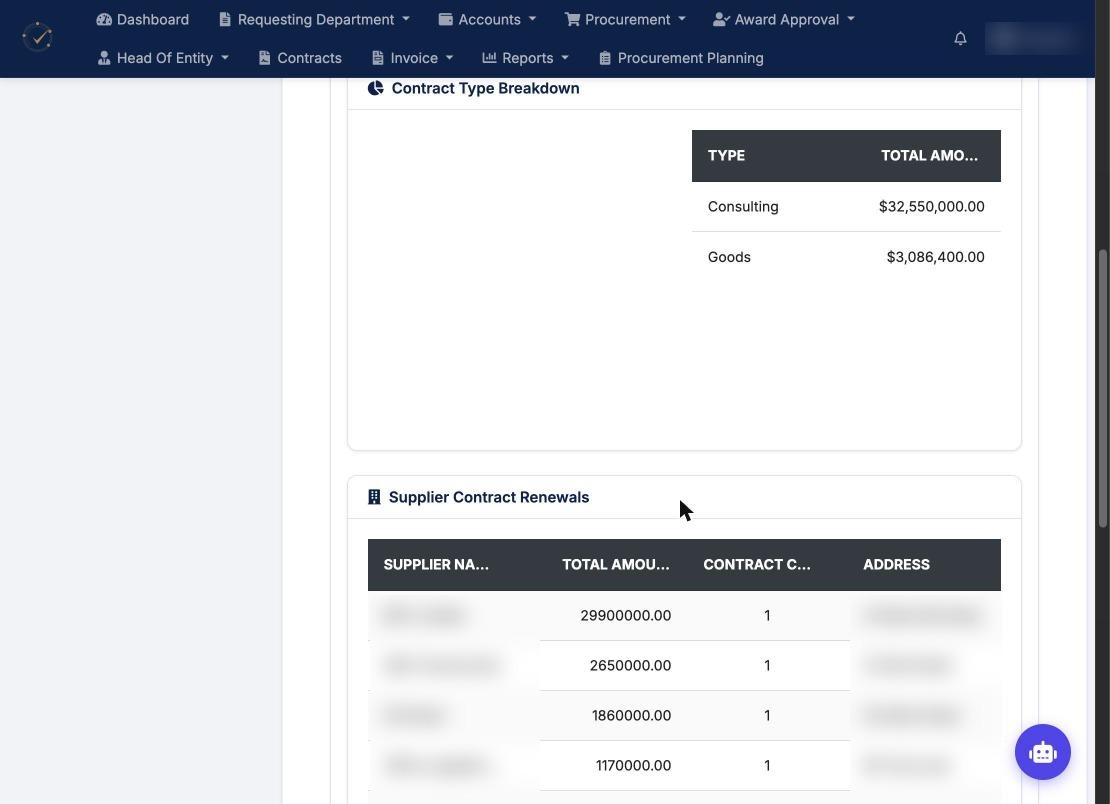Click the Head Of Entity person icon

(x=104, y=58)
